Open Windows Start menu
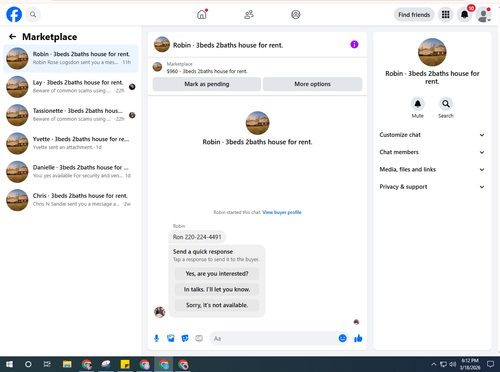The width and height of the screenshot is (500, 372). tap(9, 364)
